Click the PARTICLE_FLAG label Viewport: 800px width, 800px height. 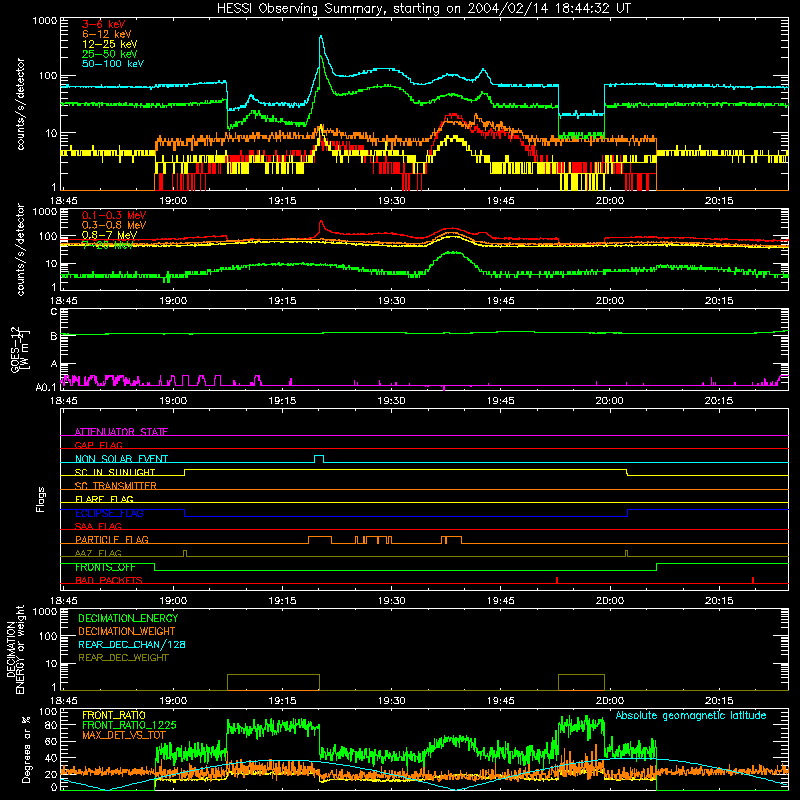[x=112, y=539]
